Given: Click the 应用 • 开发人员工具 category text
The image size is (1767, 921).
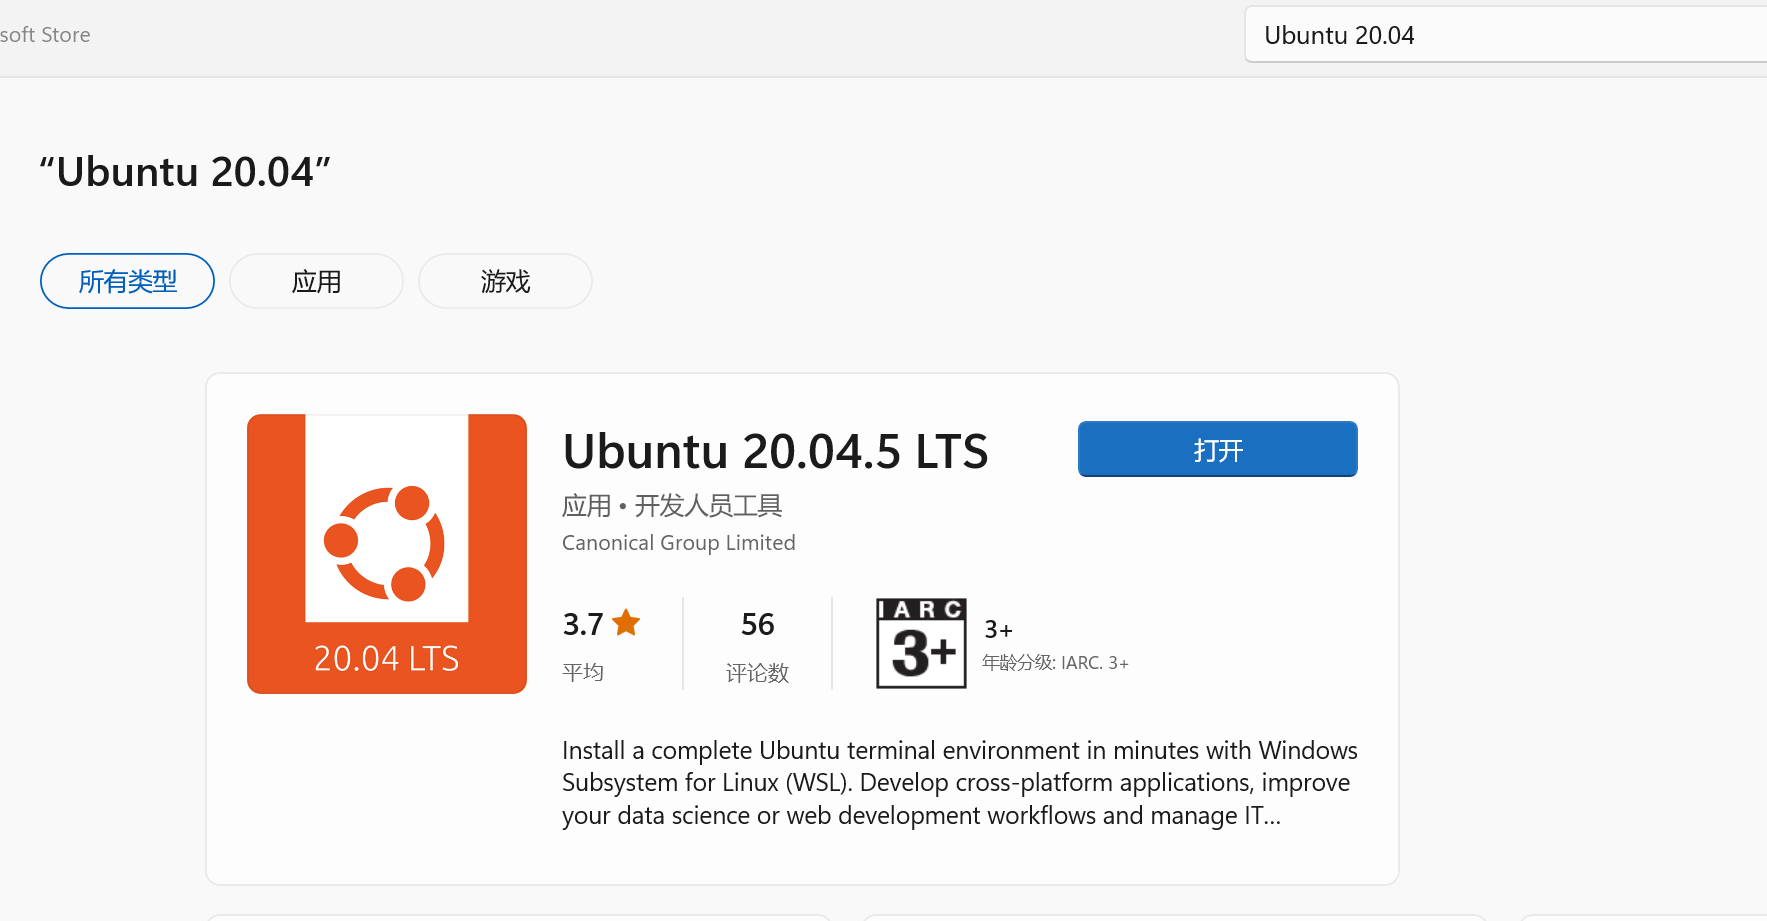Looking at the screenshot, I should tap(672, 506).
